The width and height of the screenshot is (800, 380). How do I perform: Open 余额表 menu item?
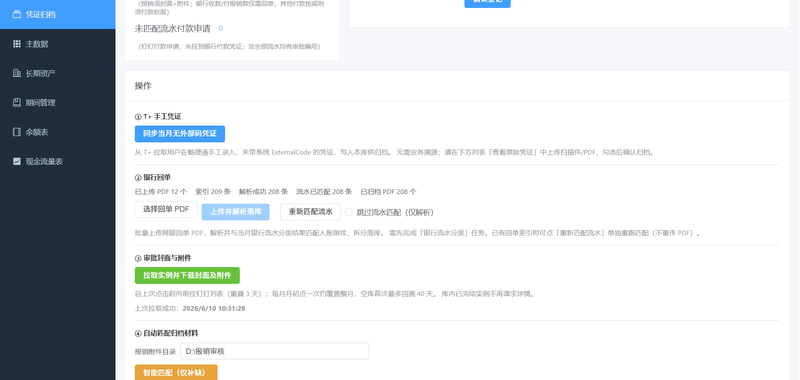[x=58, y=132]
